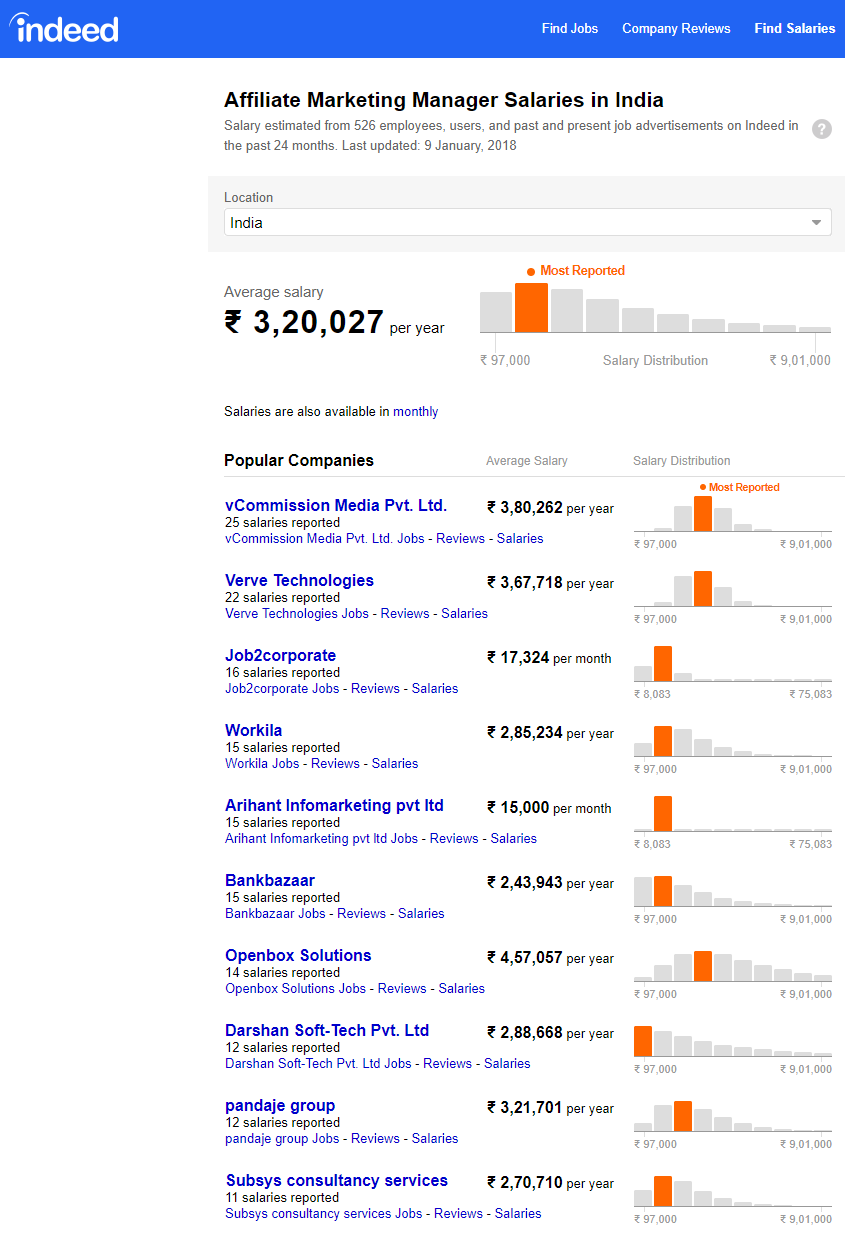Click Openbox Solutions salary distribution chart
The width and height of the screenshot is (845, 1247).
(733, 965)
